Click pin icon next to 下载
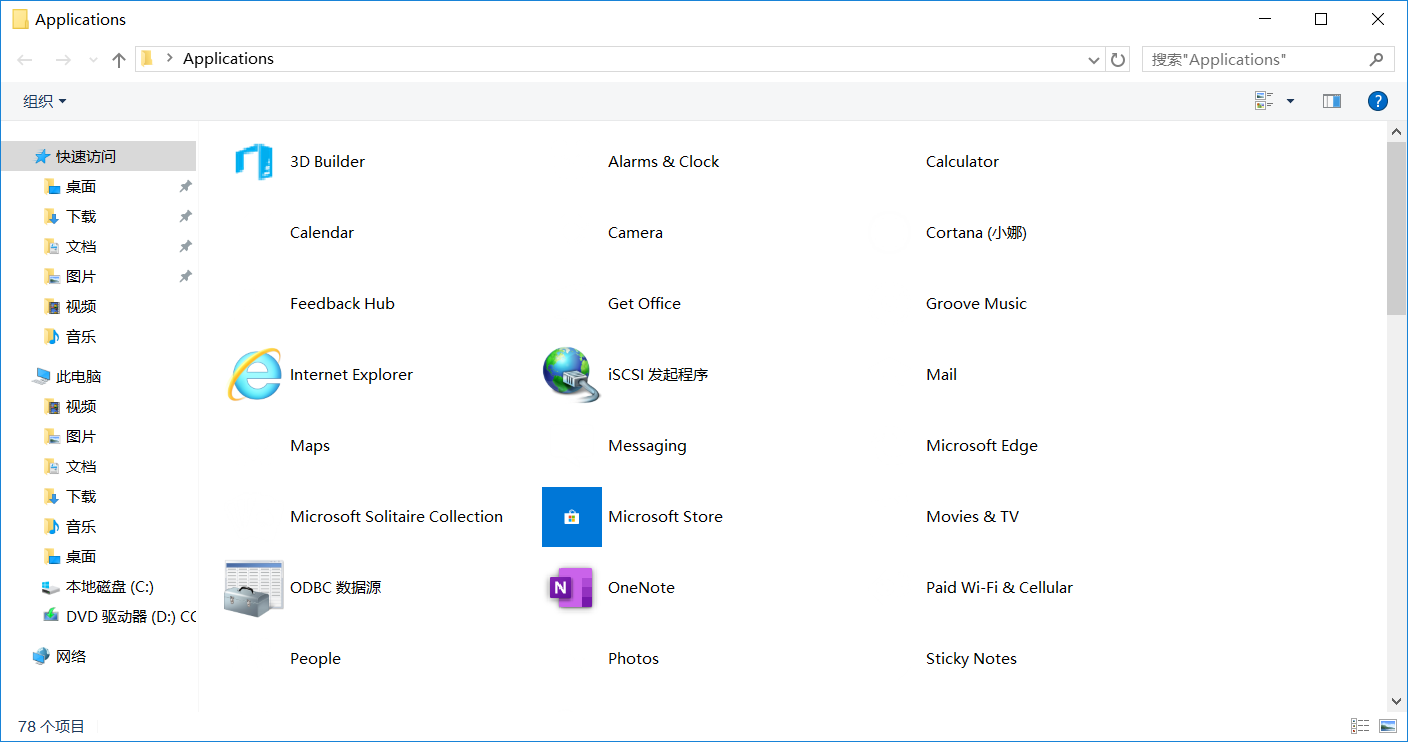The image size is (1408, 742). pyautogui.click(x=185, y=217)
